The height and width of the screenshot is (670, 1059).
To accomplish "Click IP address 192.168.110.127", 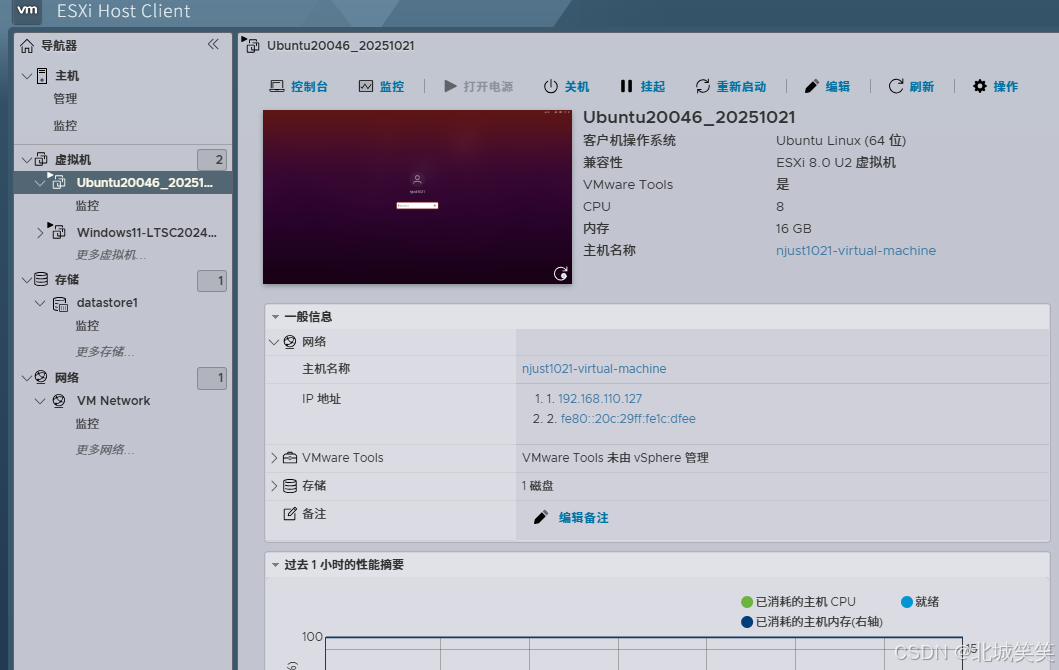I will click(x=600, y=398).
